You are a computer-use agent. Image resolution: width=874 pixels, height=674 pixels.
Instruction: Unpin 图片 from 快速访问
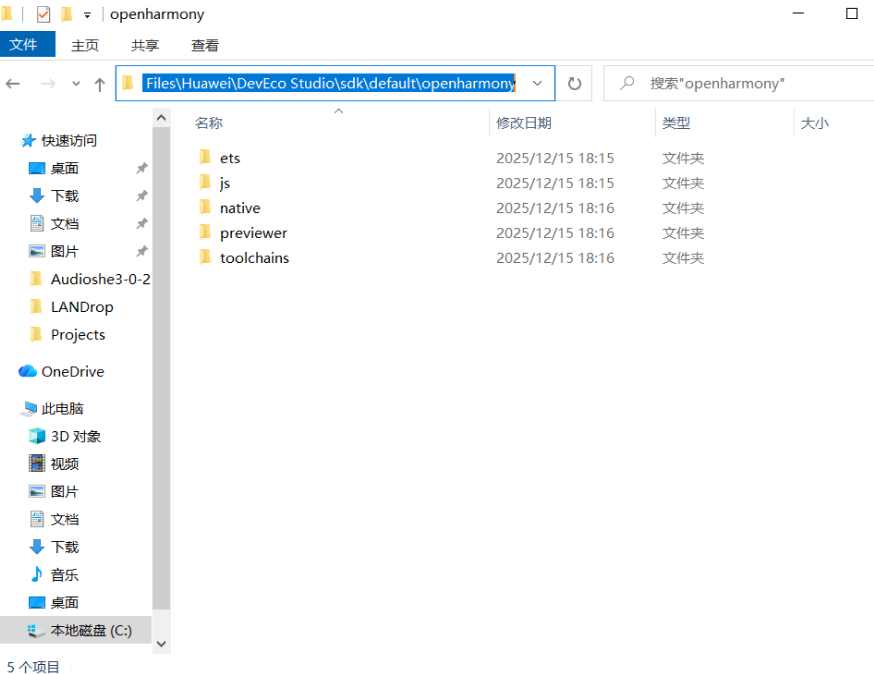[x=142, y=251]
